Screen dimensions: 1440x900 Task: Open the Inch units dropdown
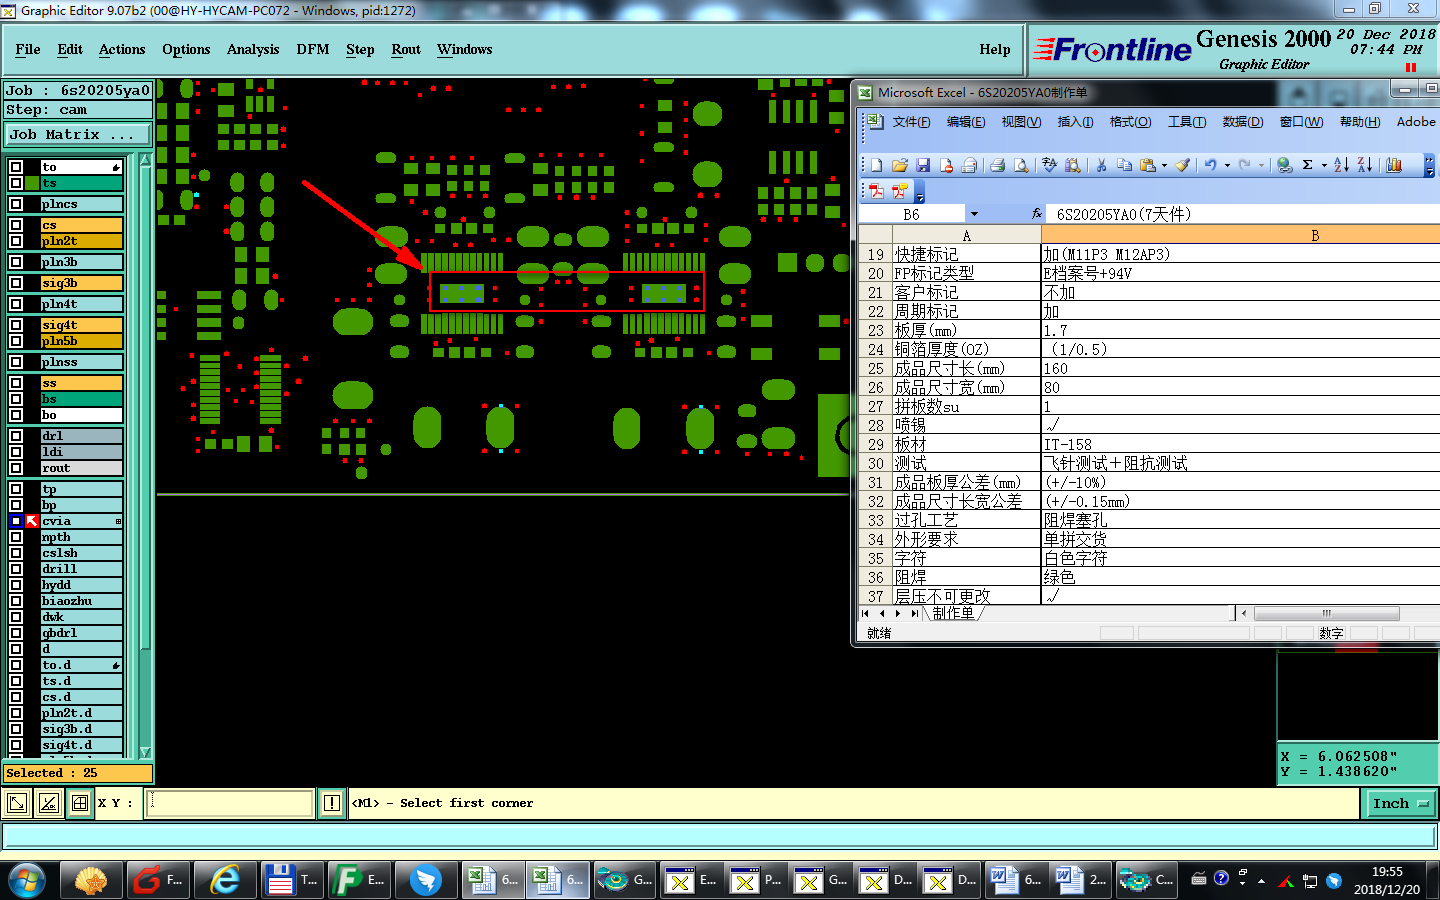(x=1400, y=803)
